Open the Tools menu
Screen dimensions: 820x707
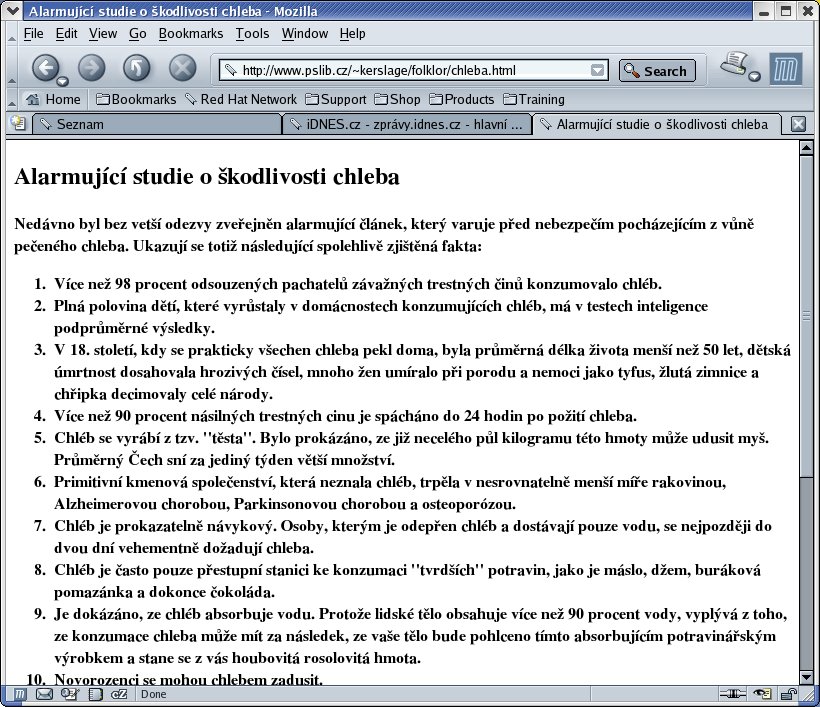coord(252,33)
